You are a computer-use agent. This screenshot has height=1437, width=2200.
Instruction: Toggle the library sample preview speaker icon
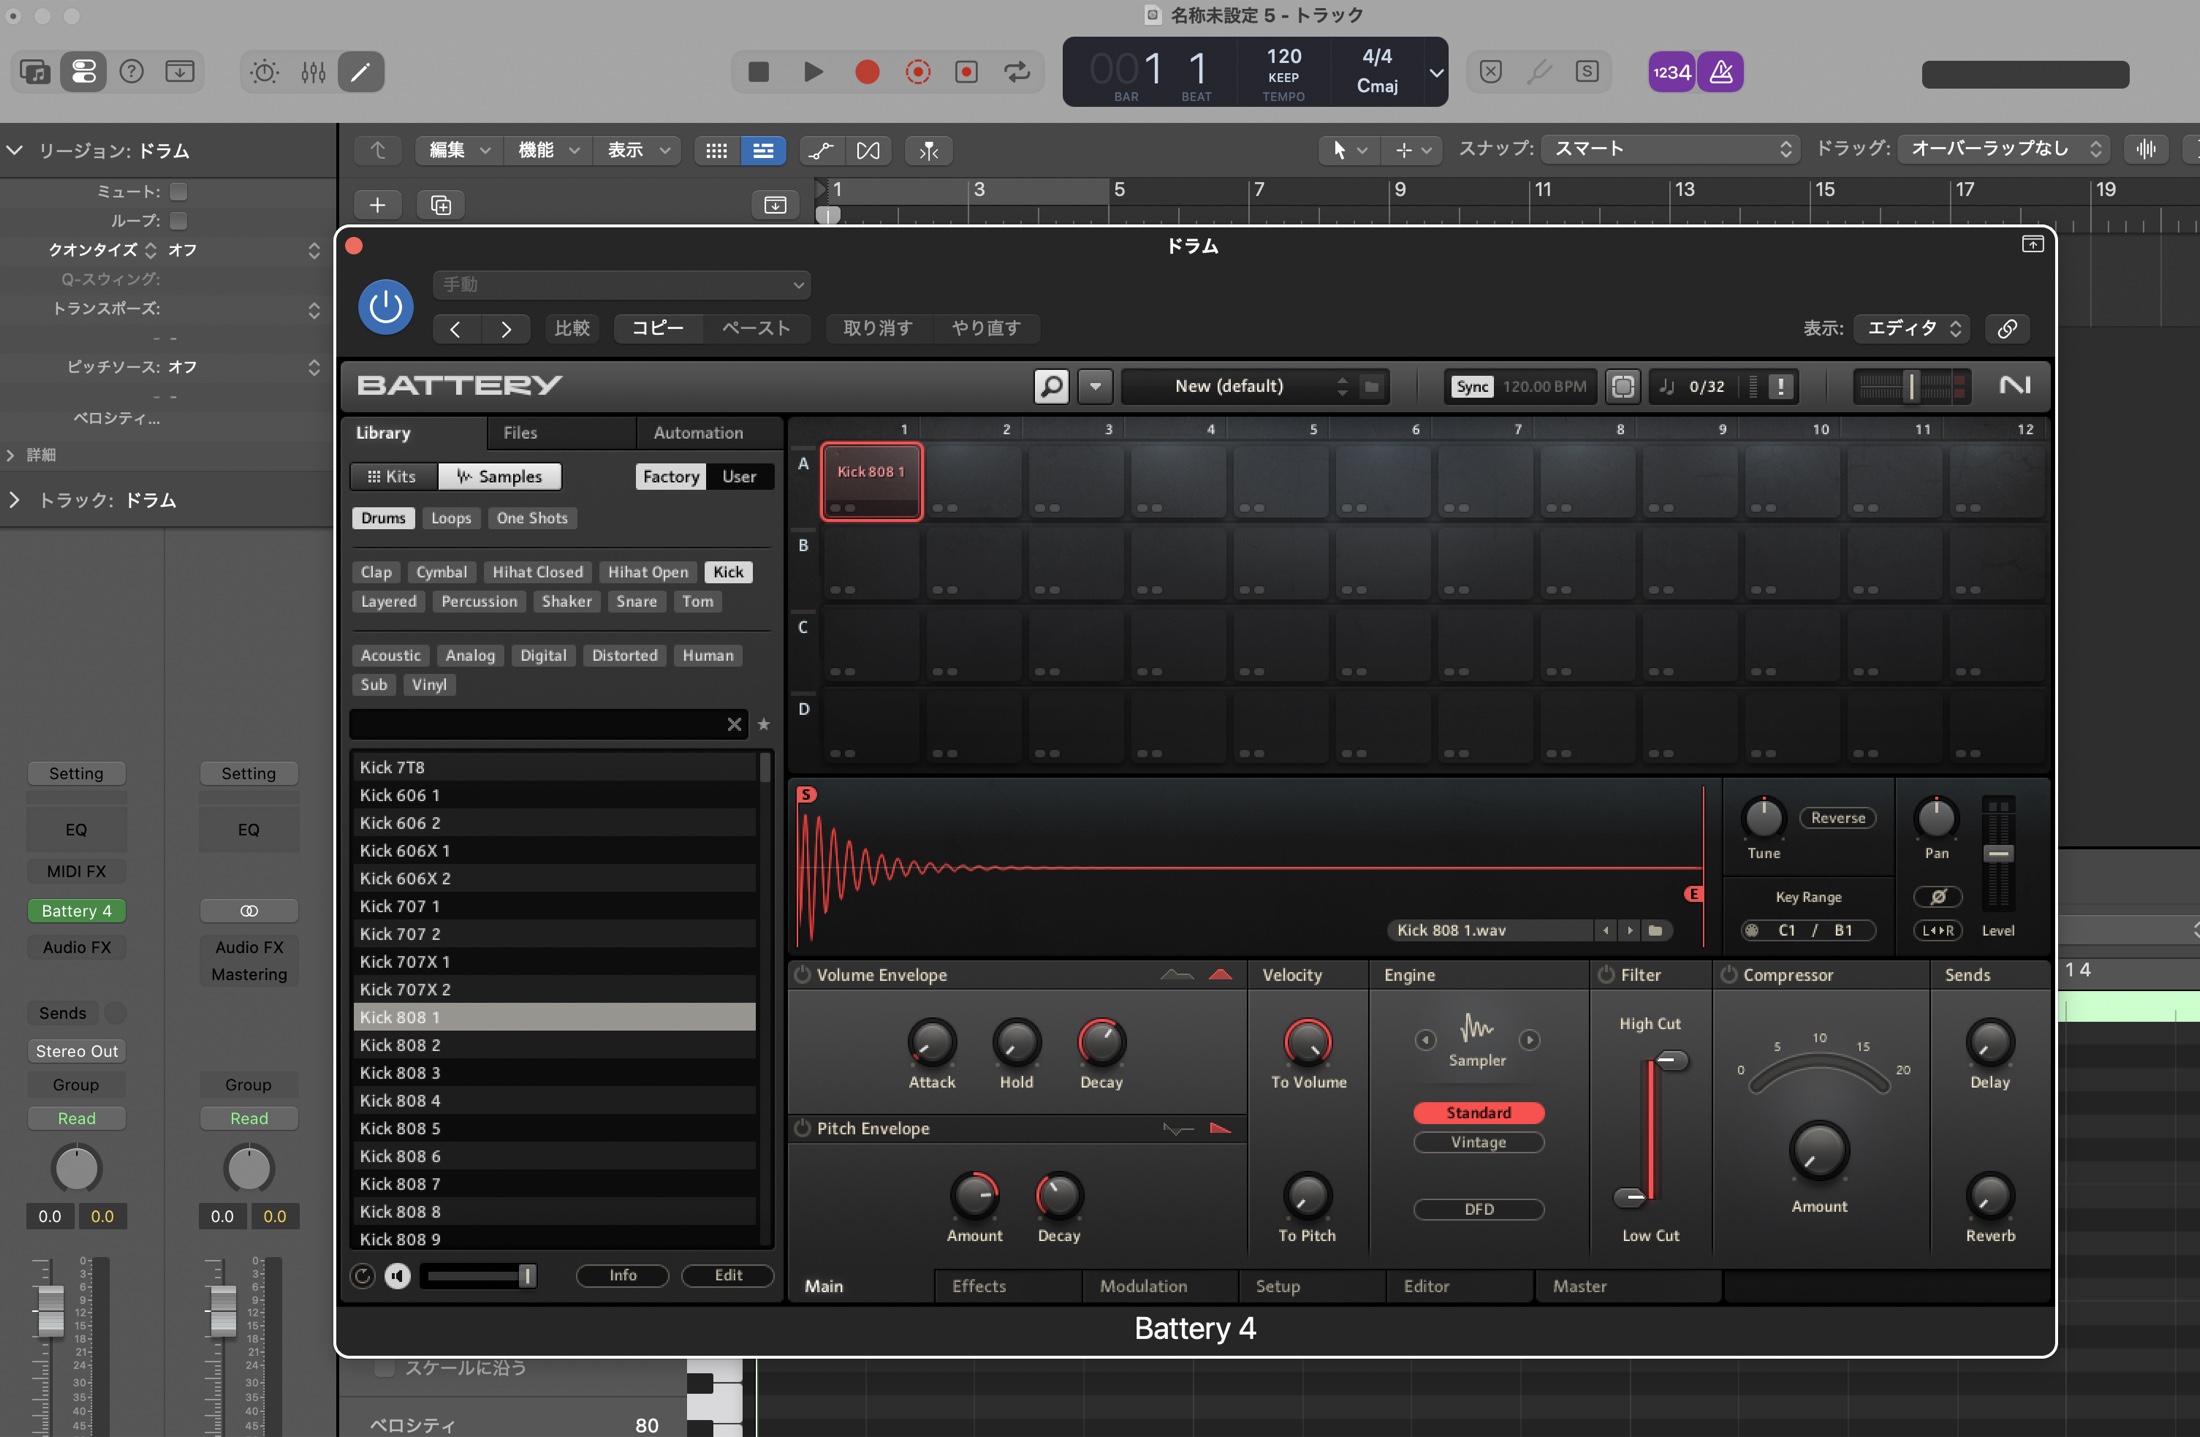[x=398, y=1275]
